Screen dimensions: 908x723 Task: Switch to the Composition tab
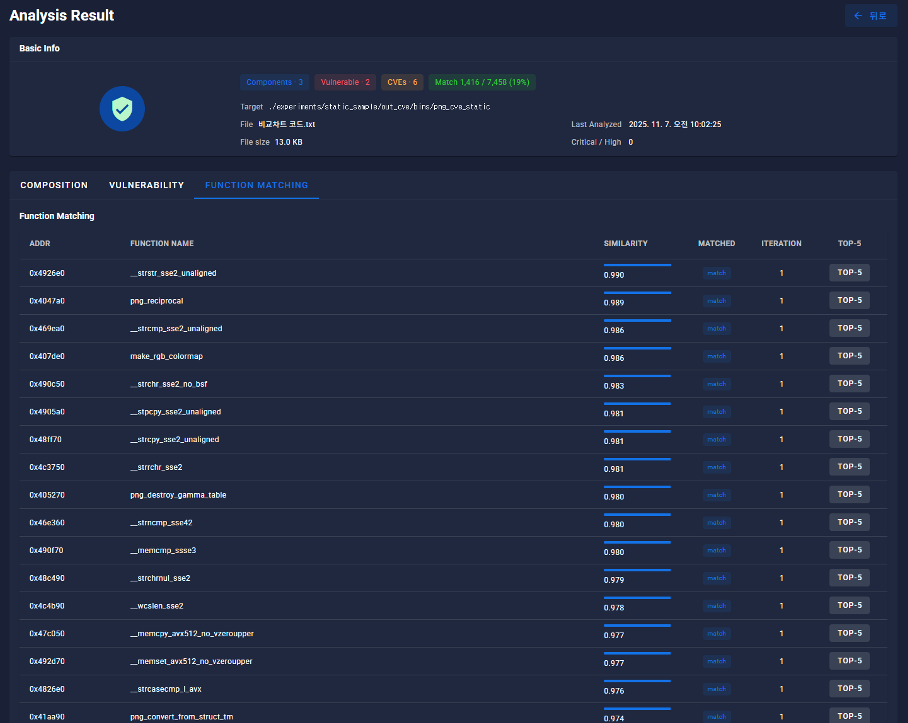pos(54,185)
